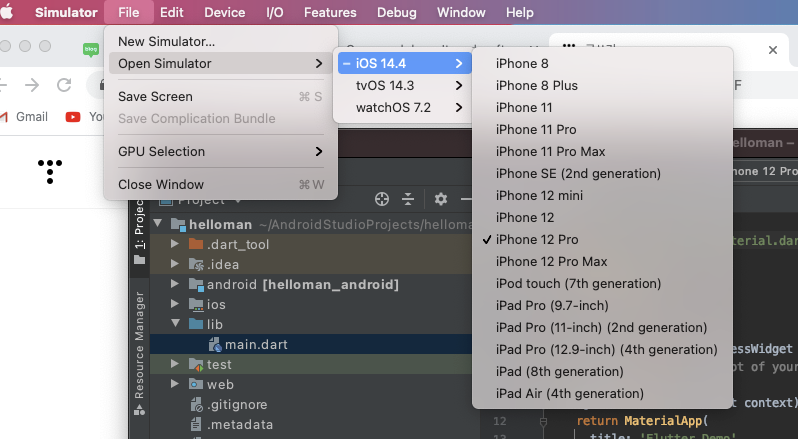Select iPhone 12 simulator
798x439 pixels.
click(x=603, y=217)
